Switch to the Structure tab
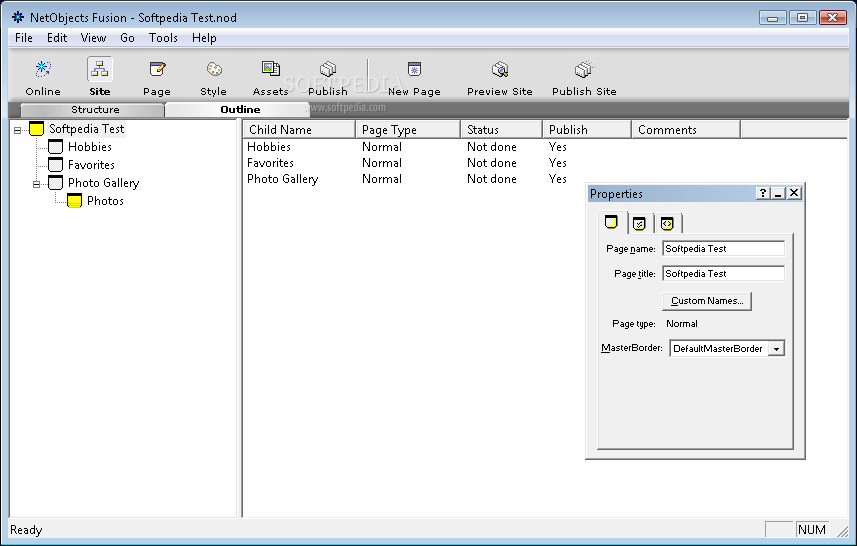The image size is (857, 546). pyautogui.click(x=93, y=110)
